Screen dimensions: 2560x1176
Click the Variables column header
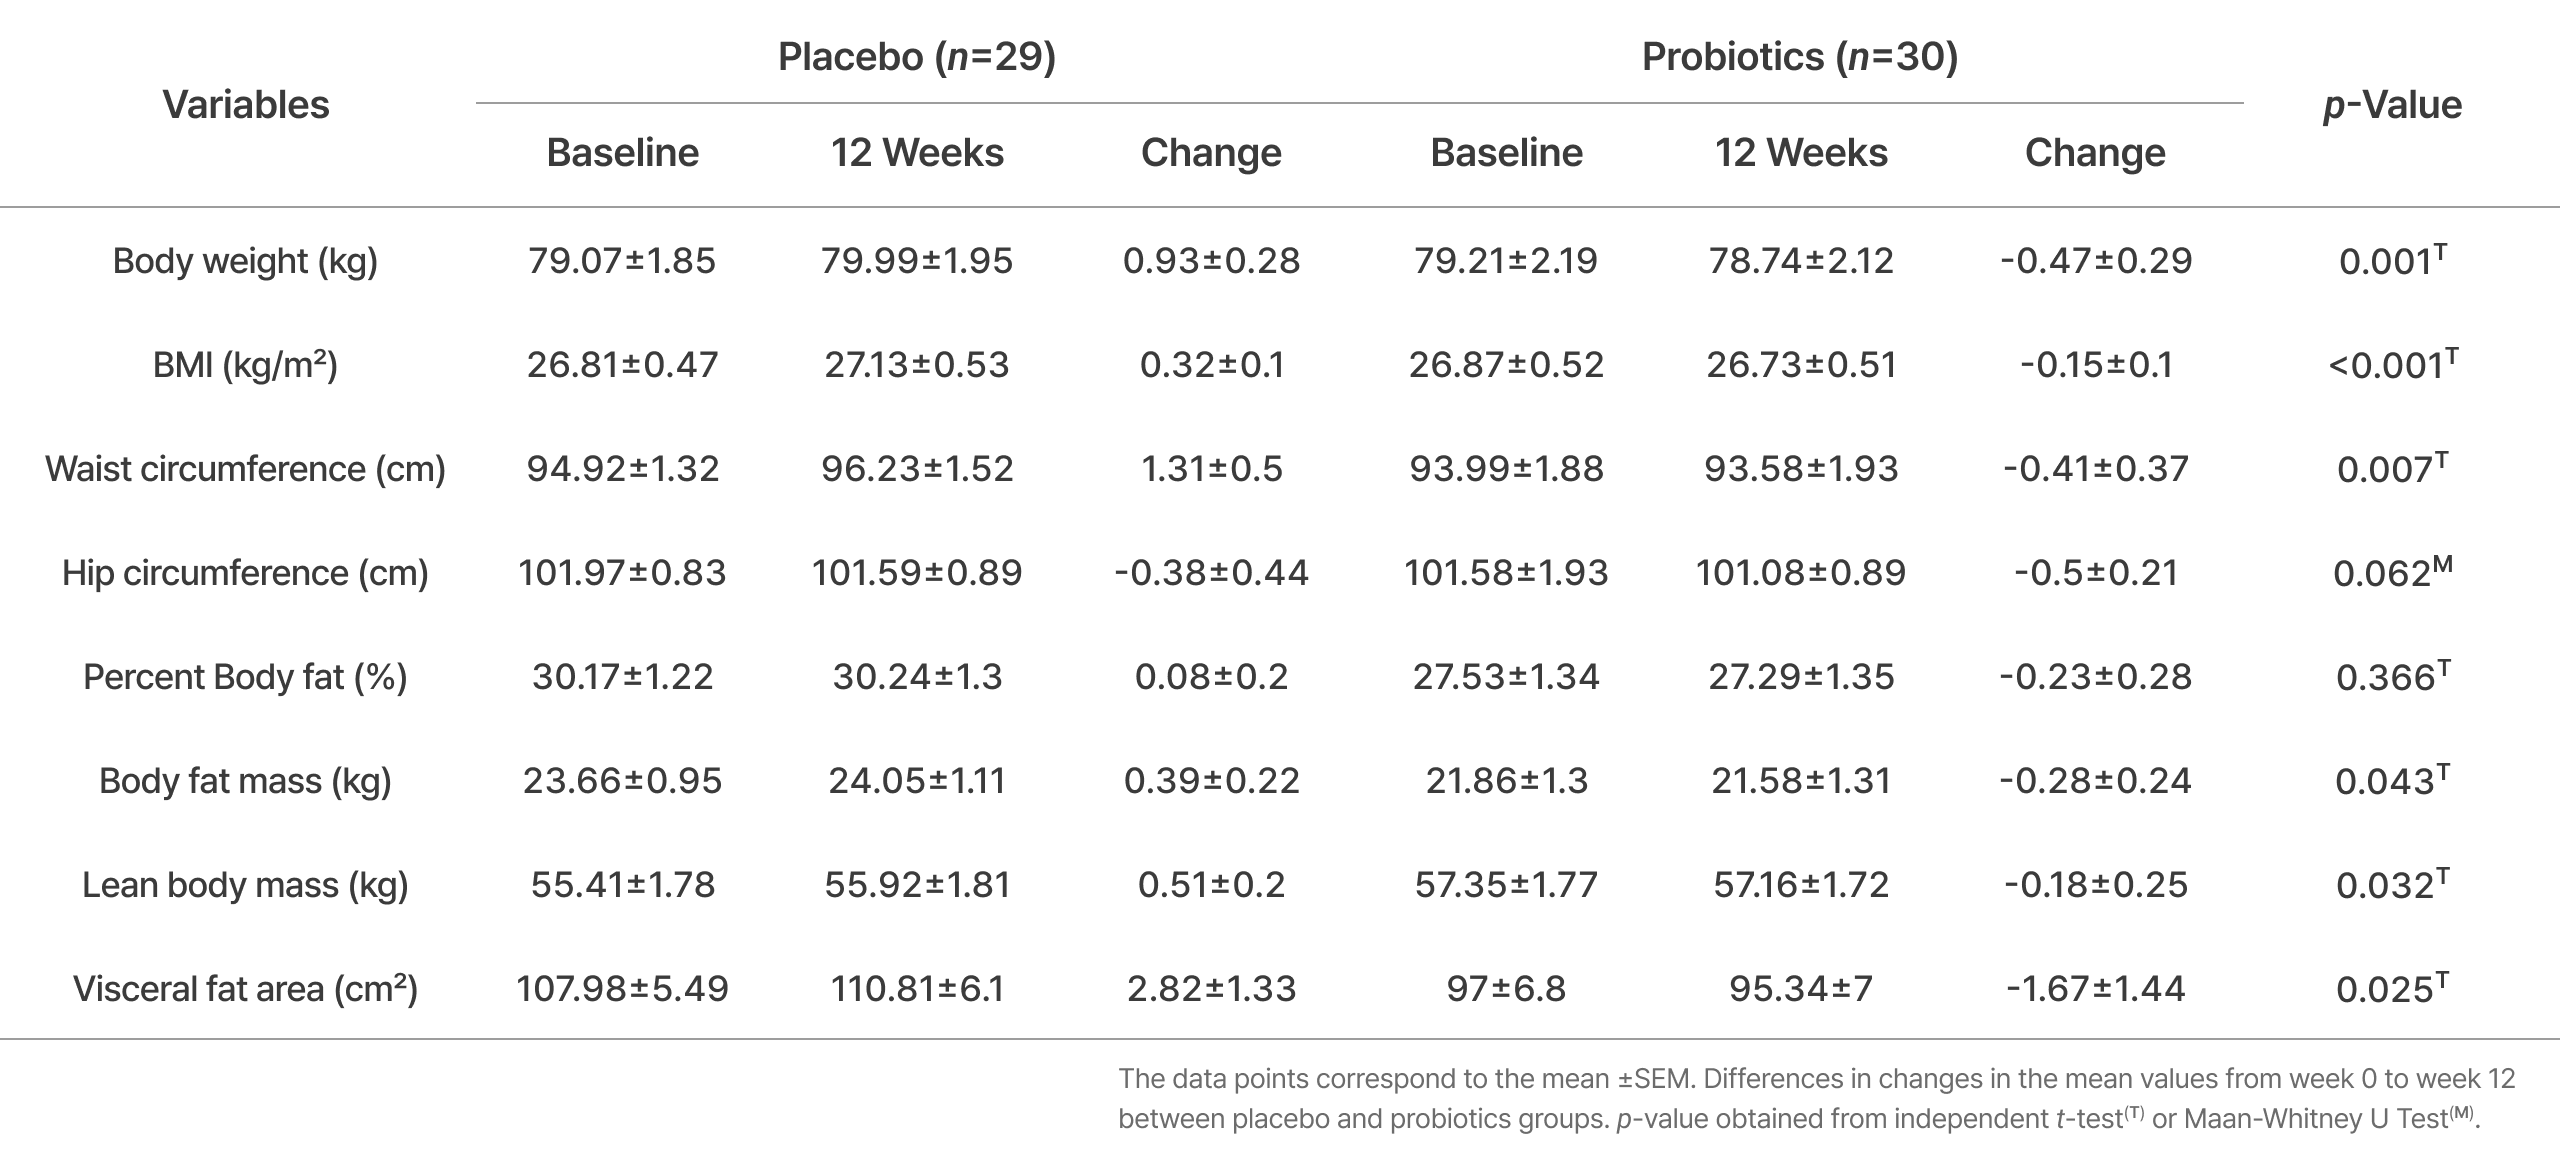tap(246, 105)
